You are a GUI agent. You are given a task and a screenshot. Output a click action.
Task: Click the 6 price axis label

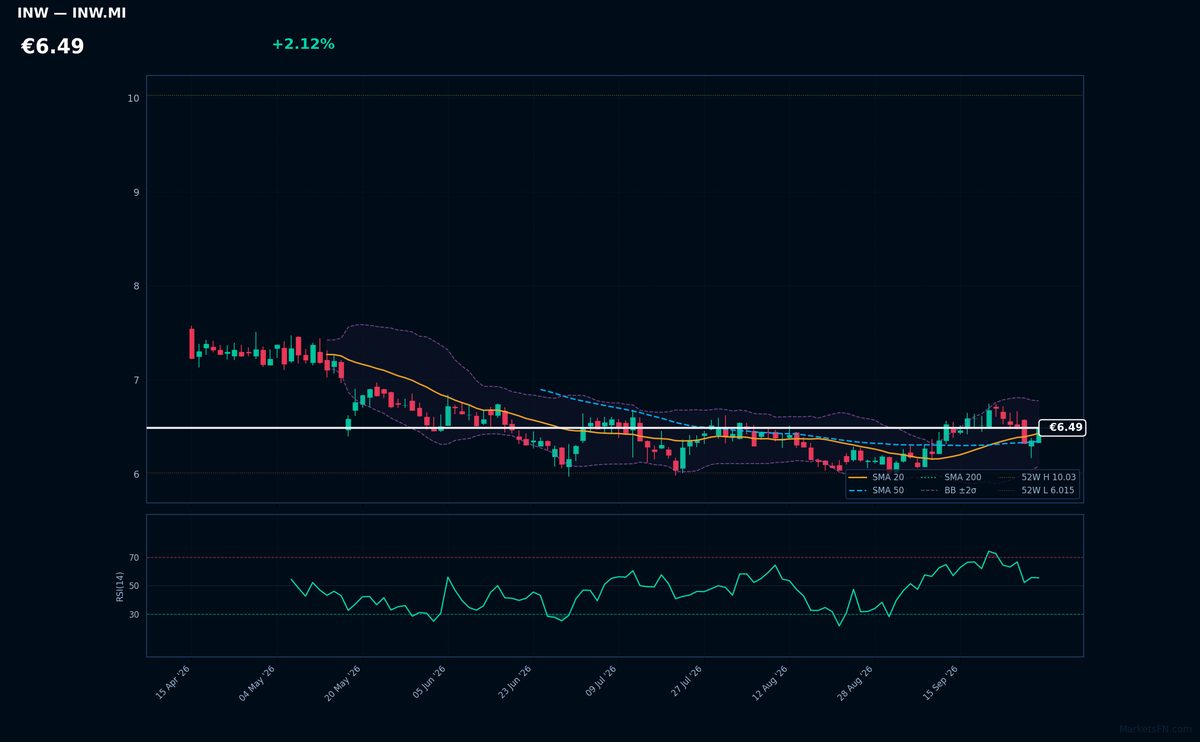click(x=136, y=474)
